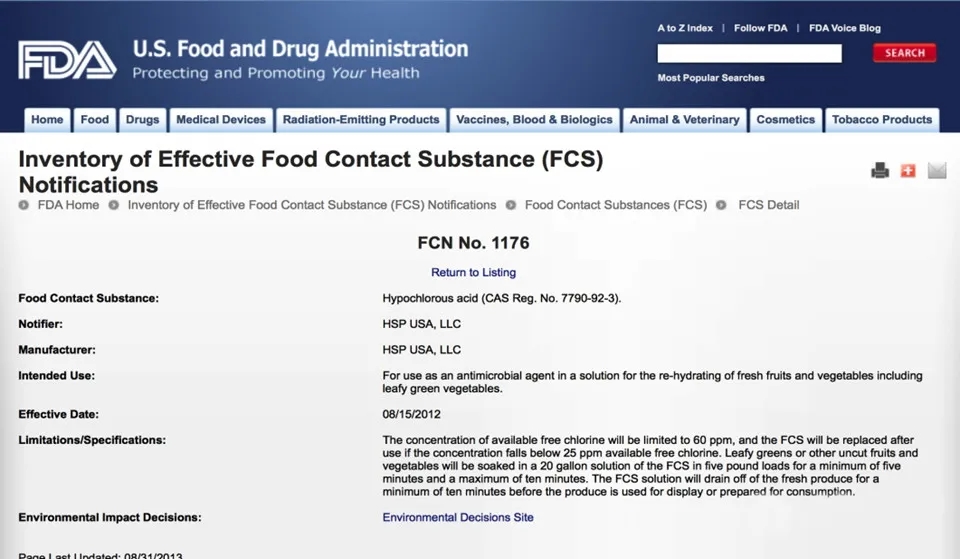Click the printer icon
Screen dimensions: 960x559
pos(880,171)
